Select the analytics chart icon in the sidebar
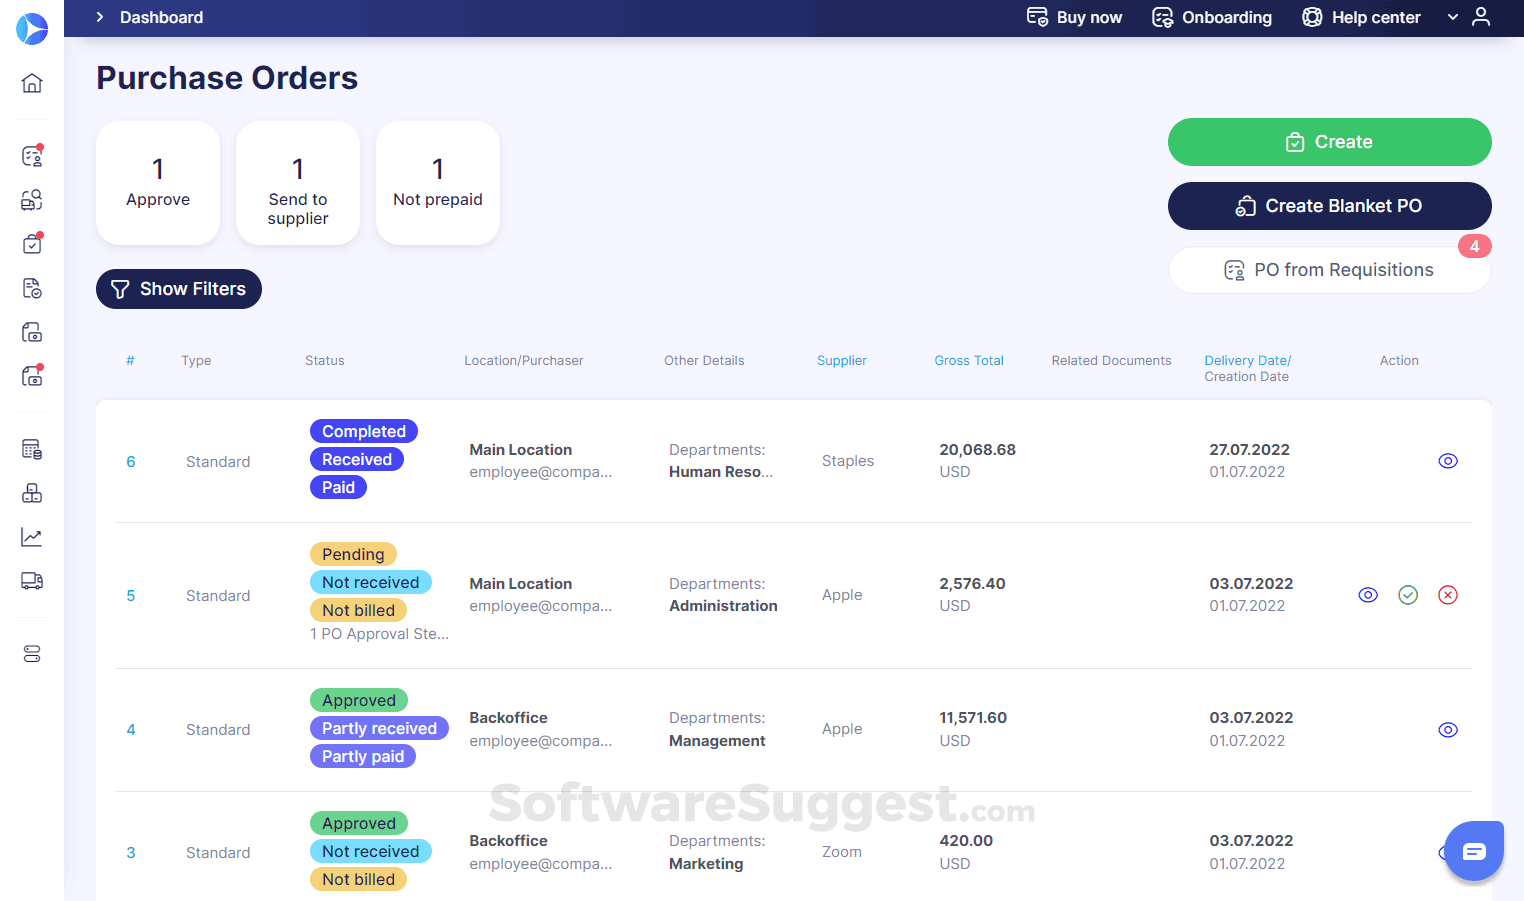The height and width of the screenshot is (901, 1524). pos(31,536)
